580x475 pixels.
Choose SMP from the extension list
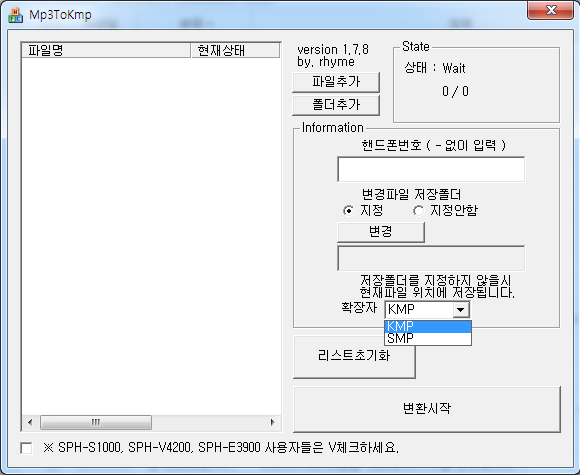pos(428,338)
